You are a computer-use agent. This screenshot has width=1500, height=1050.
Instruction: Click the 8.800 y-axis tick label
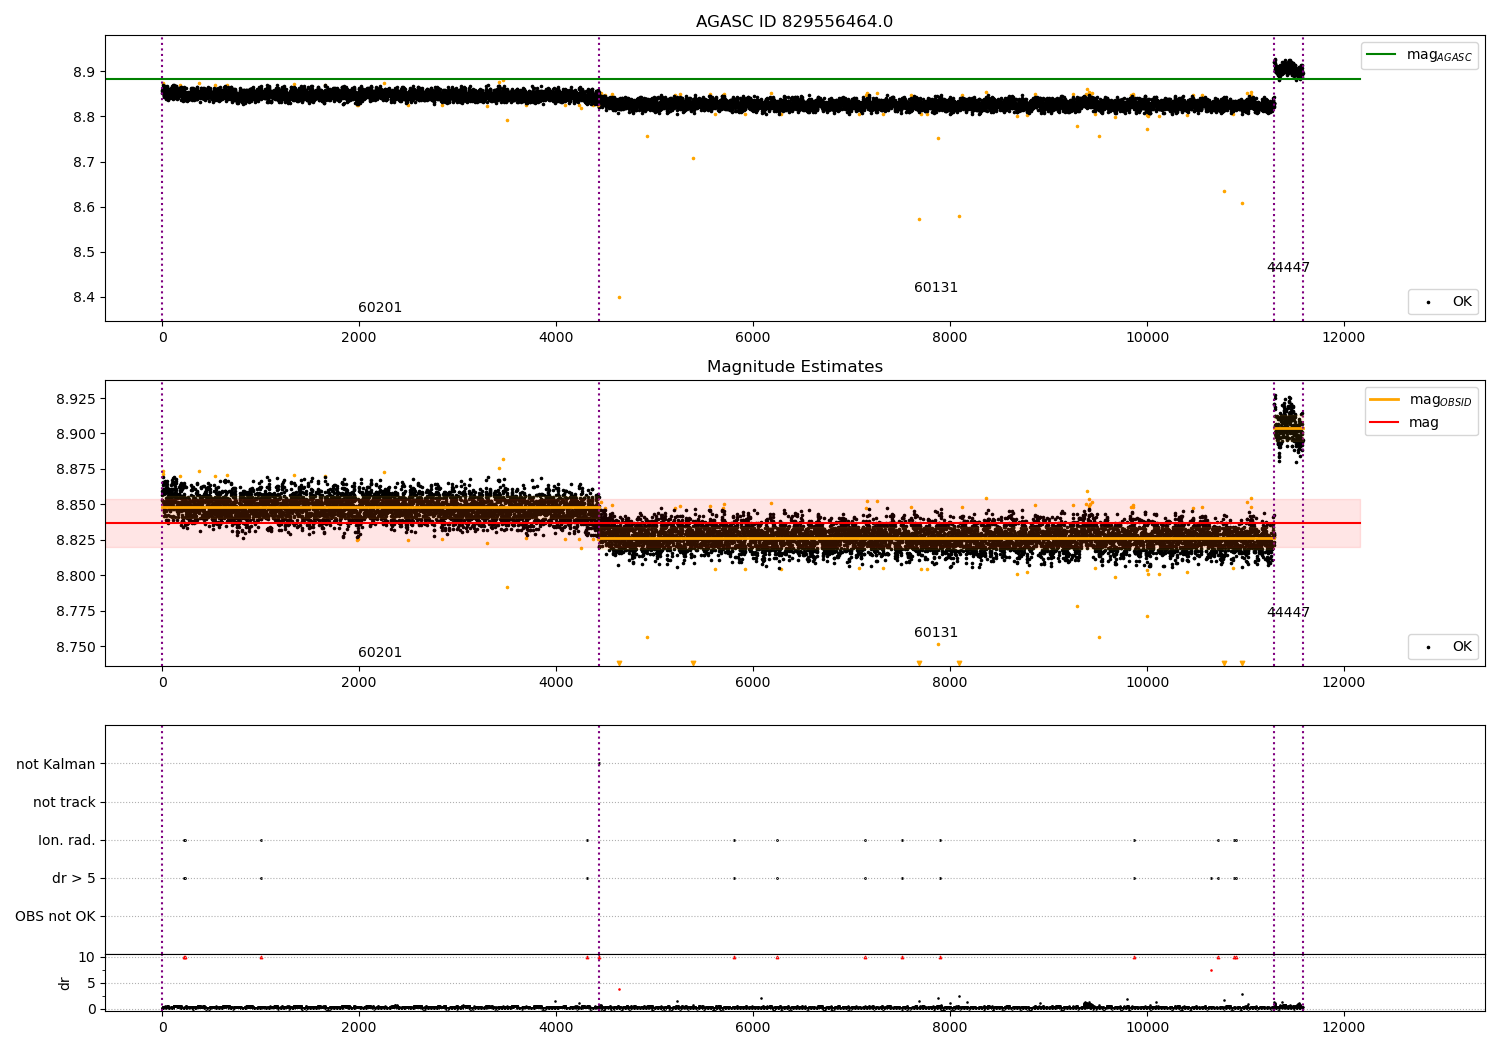76,576
